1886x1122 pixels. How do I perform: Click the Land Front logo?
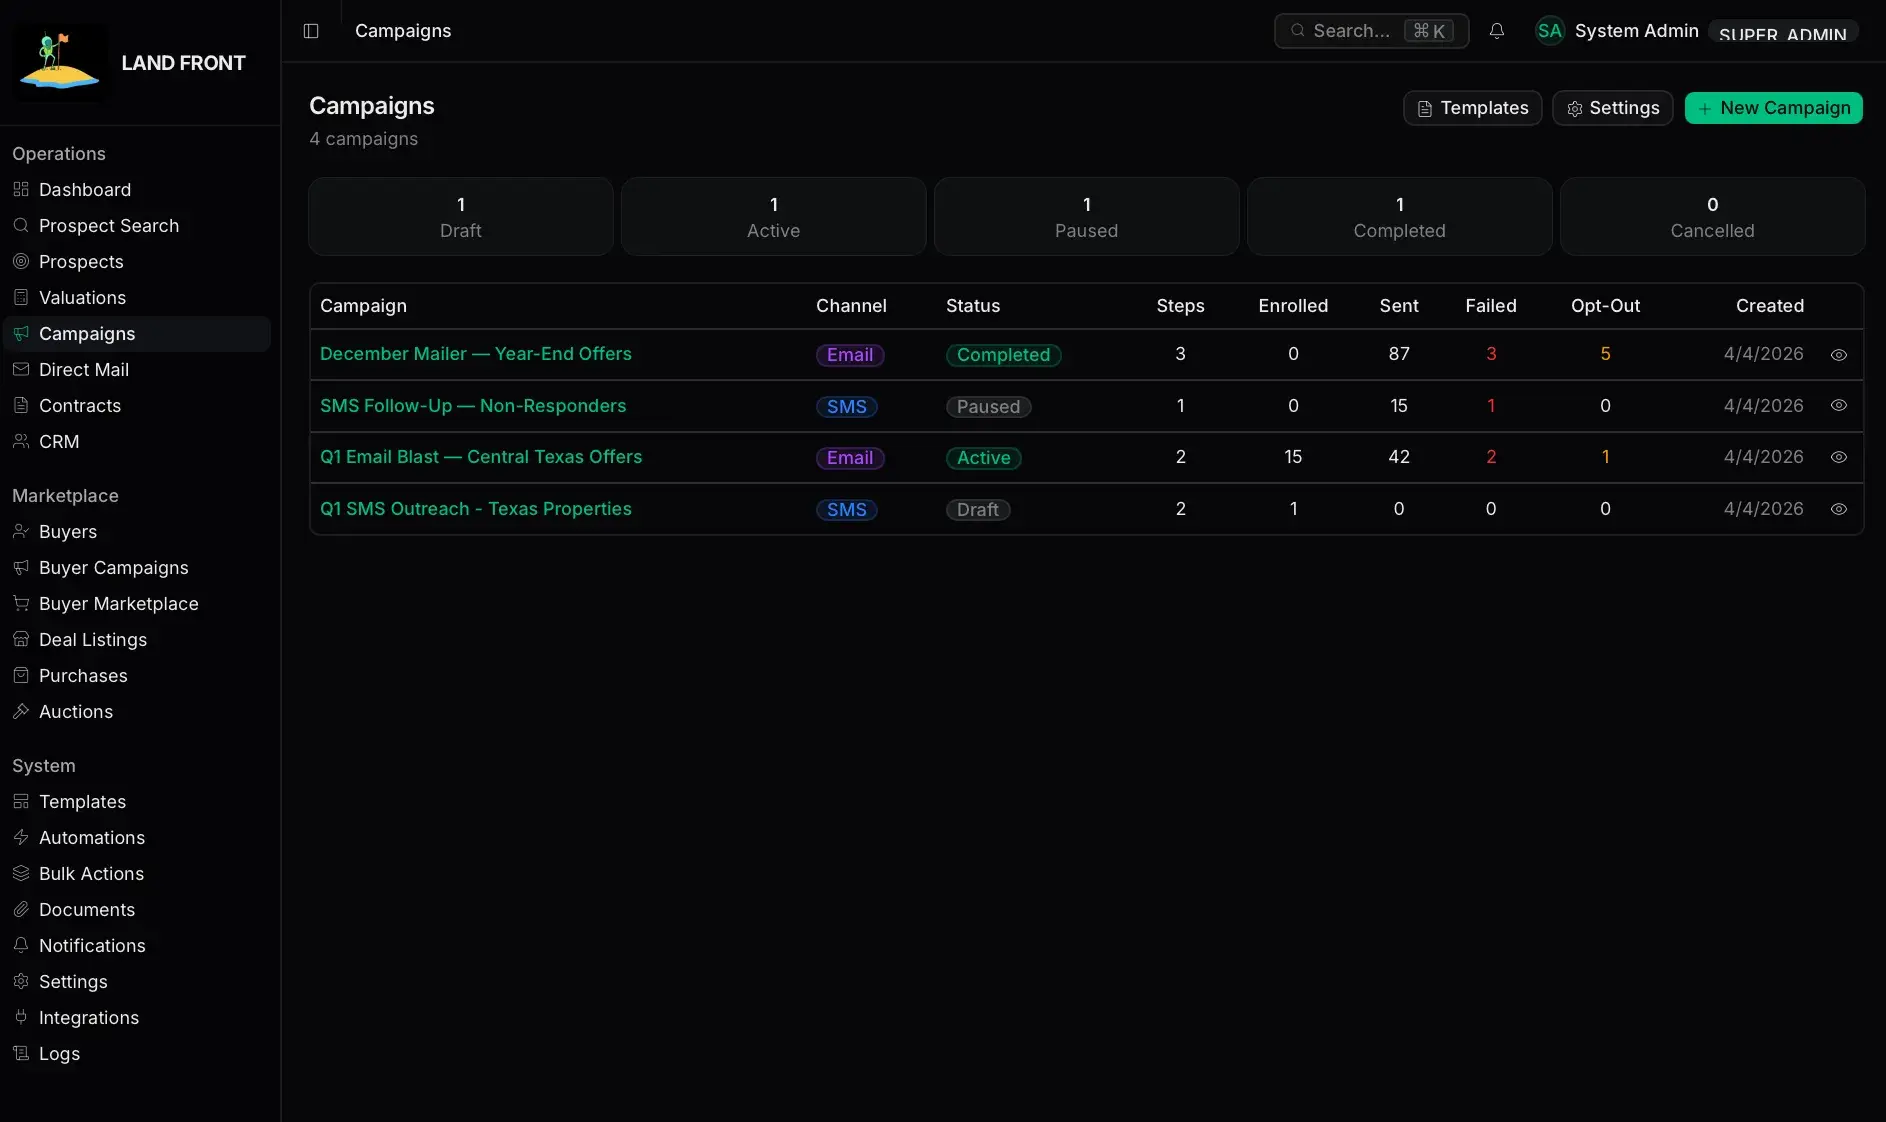click(x=60, y=63)
